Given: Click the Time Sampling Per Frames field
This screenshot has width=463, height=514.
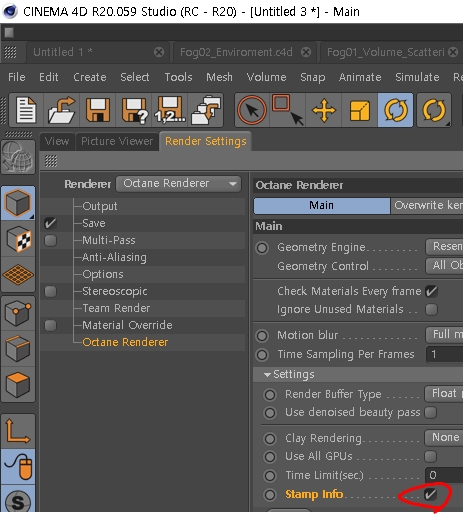Looking at the screenshot, I should pyautogui.click(x=444, y=354).
